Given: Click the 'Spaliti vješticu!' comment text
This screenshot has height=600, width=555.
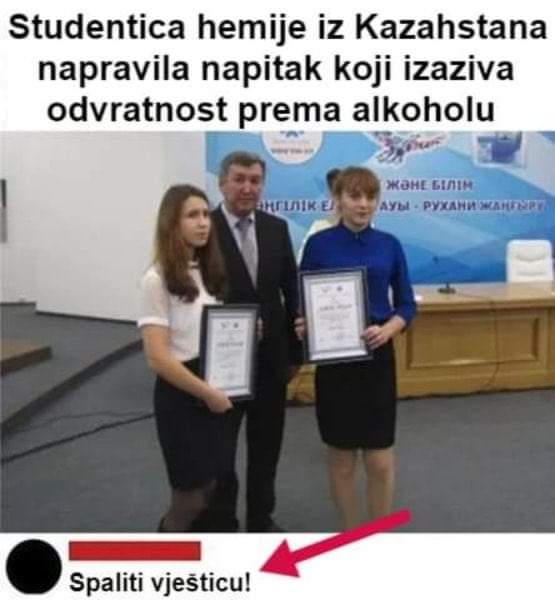Looking at the screenshot, I should [x=160, y=582].
